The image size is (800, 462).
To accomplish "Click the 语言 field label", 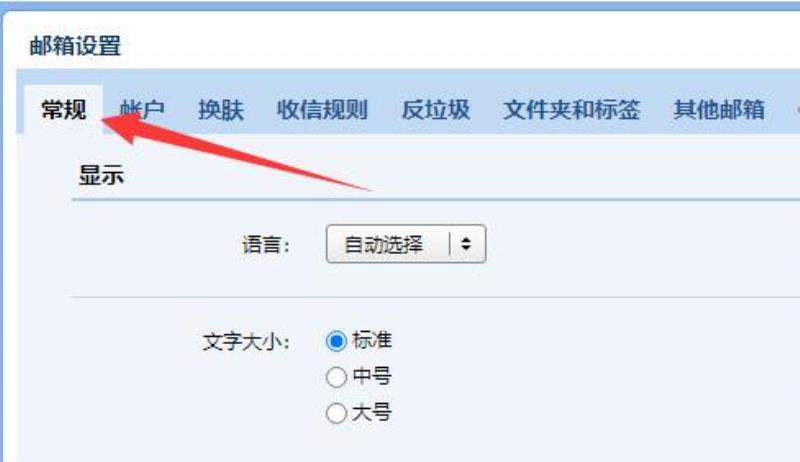I will pos(266,245).
